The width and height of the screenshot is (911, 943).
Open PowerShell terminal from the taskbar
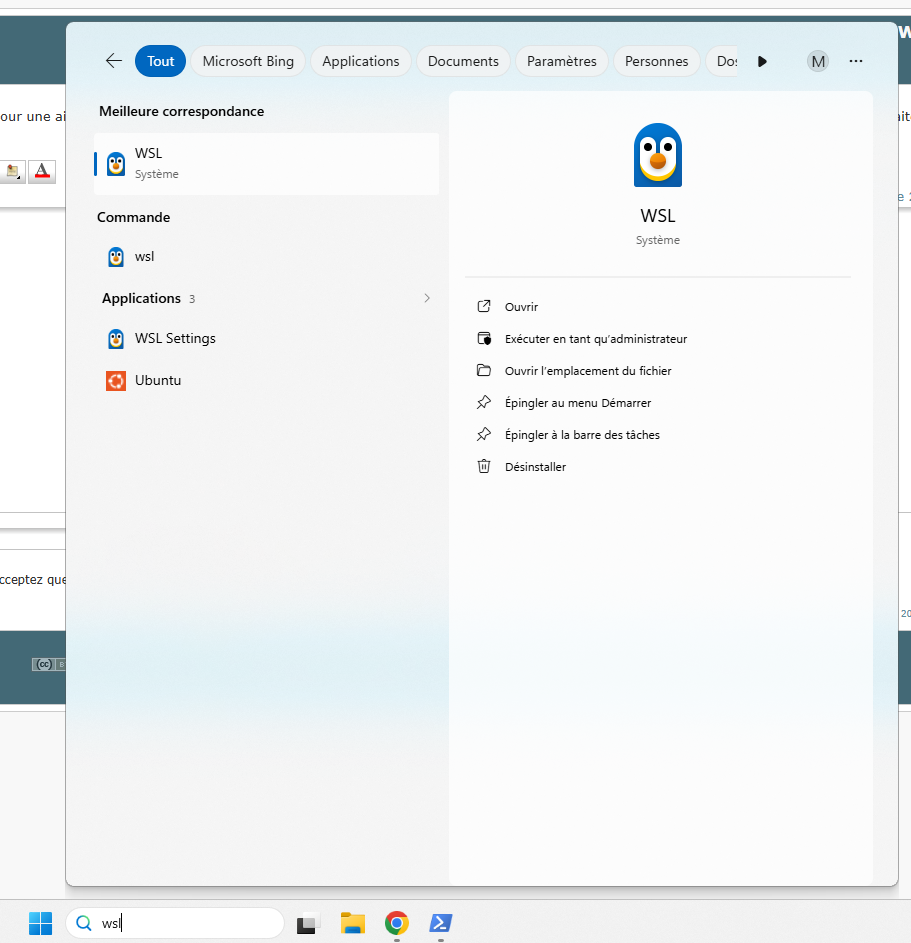click(x=441, y=923)
